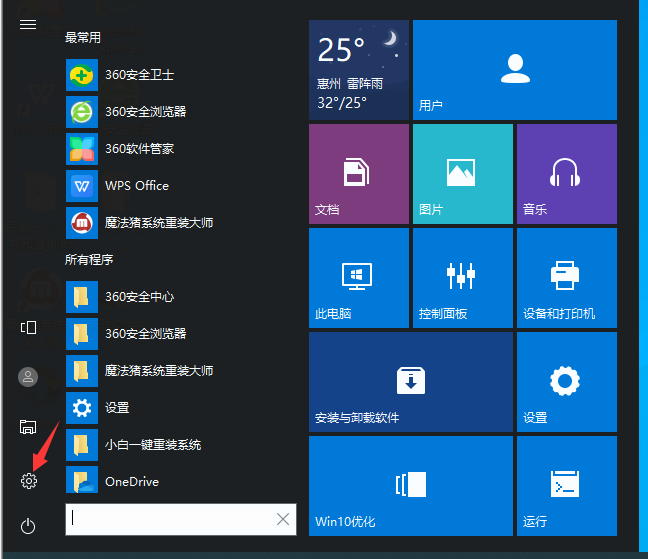The width and height of the screenshot is (648, 559).
Task: Launch 360安全卫士 from most used list
Action: (120, 75)
